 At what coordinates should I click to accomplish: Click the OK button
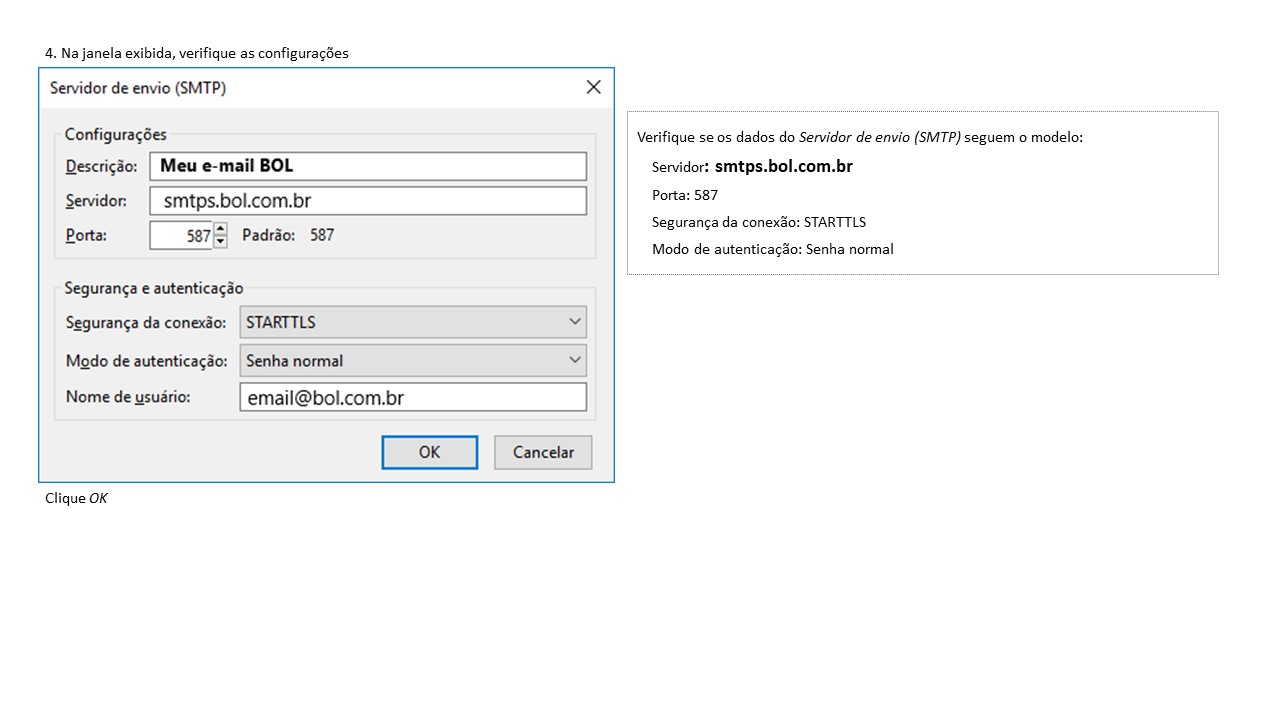(x=429, y=452)
